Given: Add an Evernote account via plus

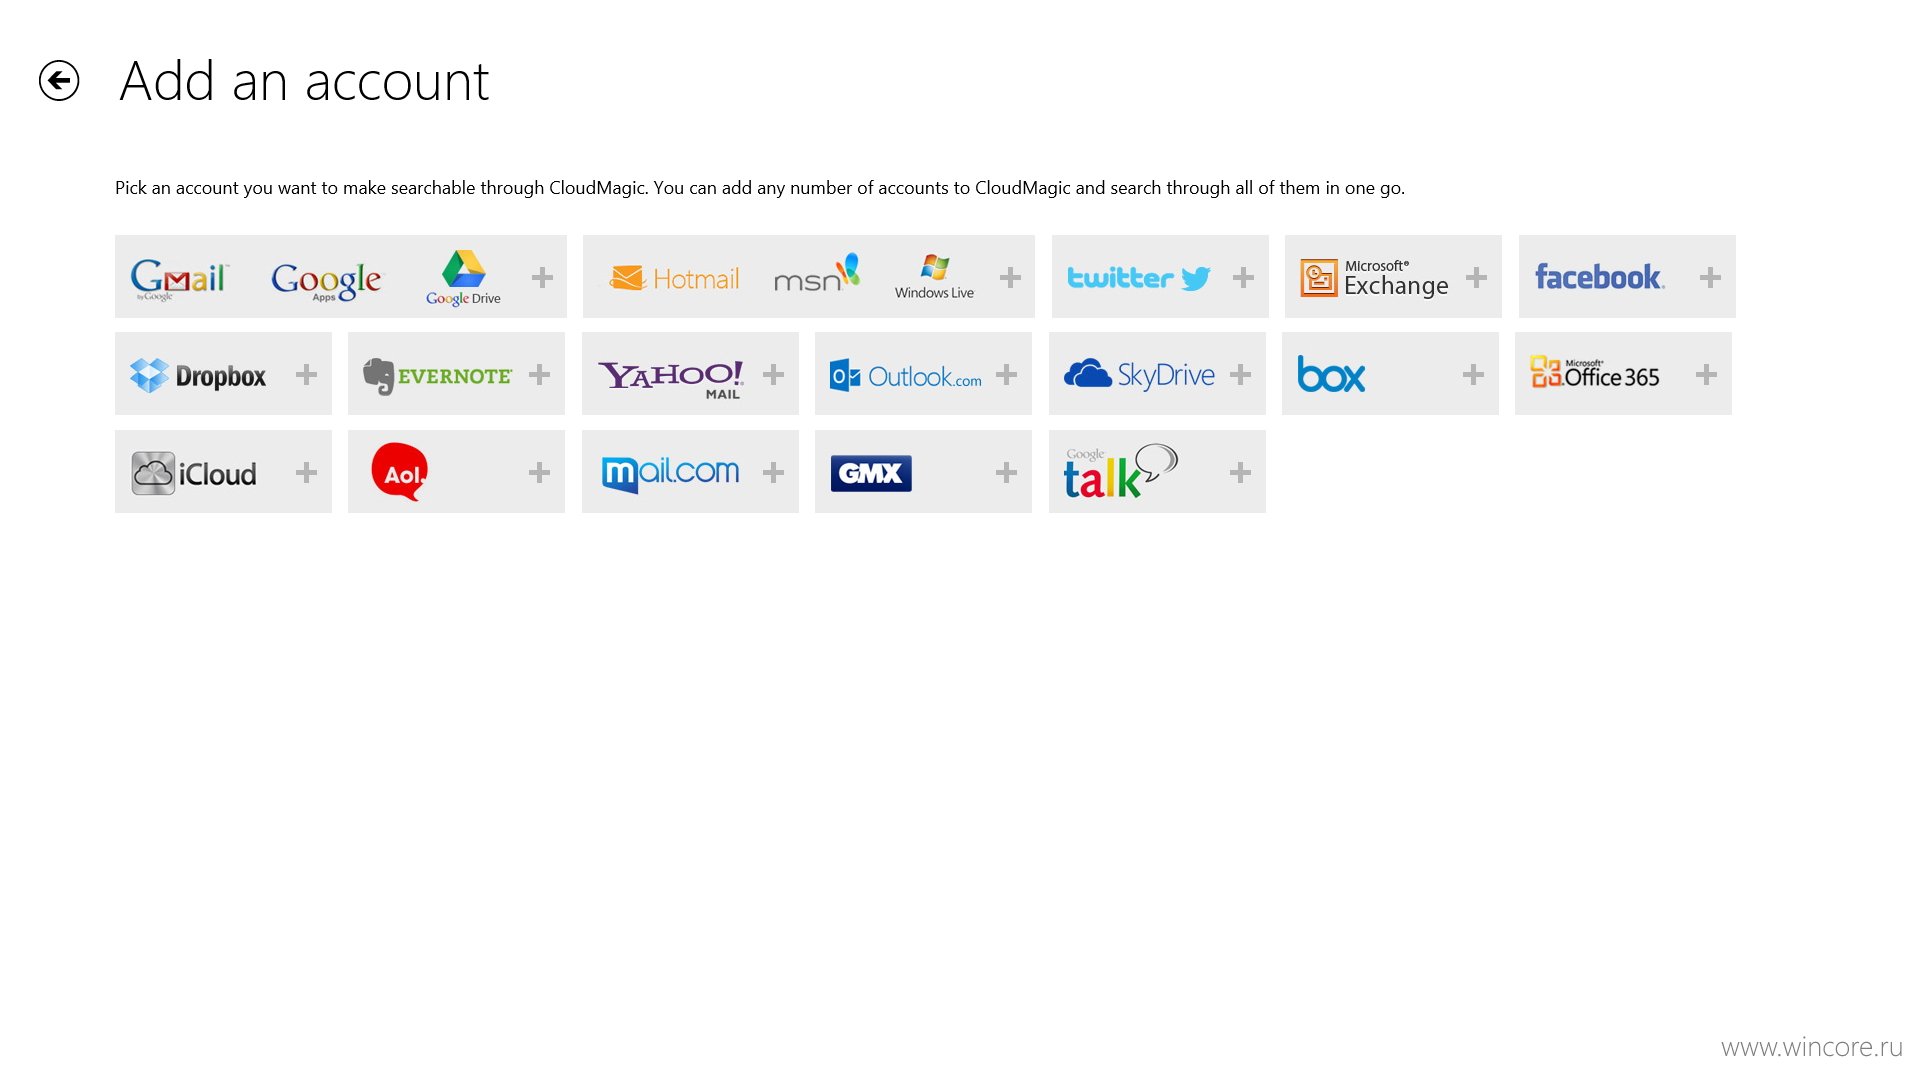Looking at the screenshot, I should click(539, 374).
